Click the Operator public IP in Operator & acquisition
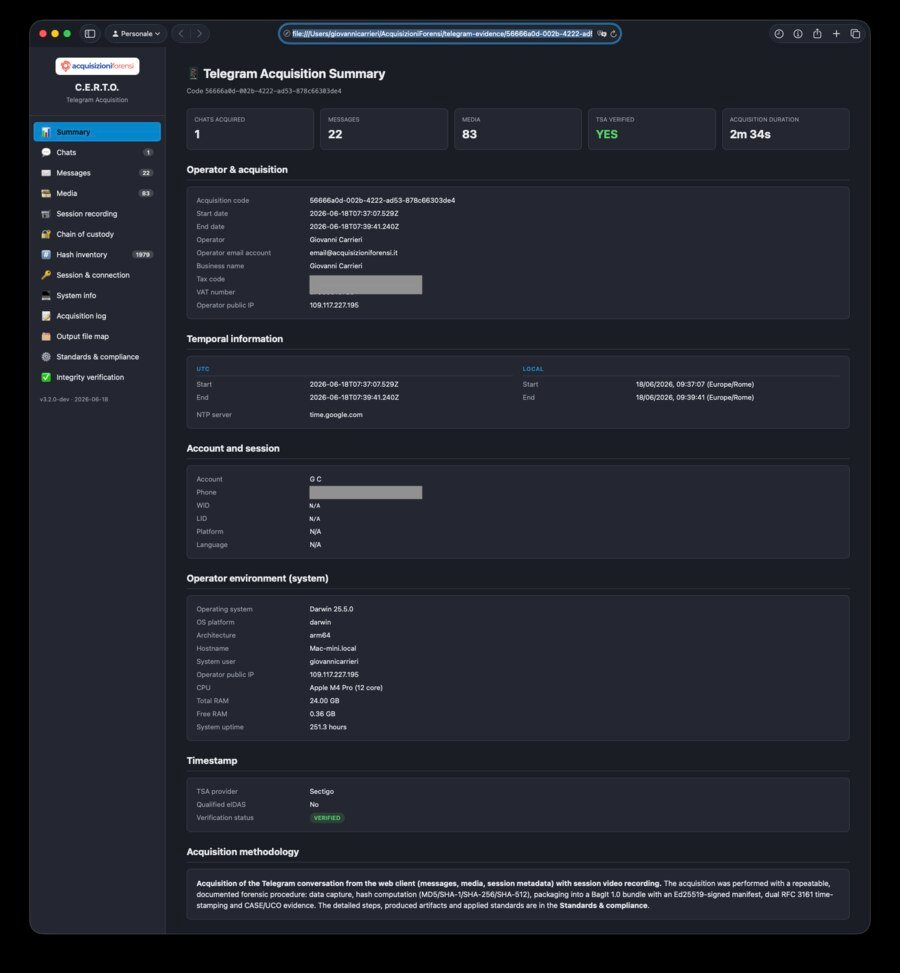 tap(334, 305)
